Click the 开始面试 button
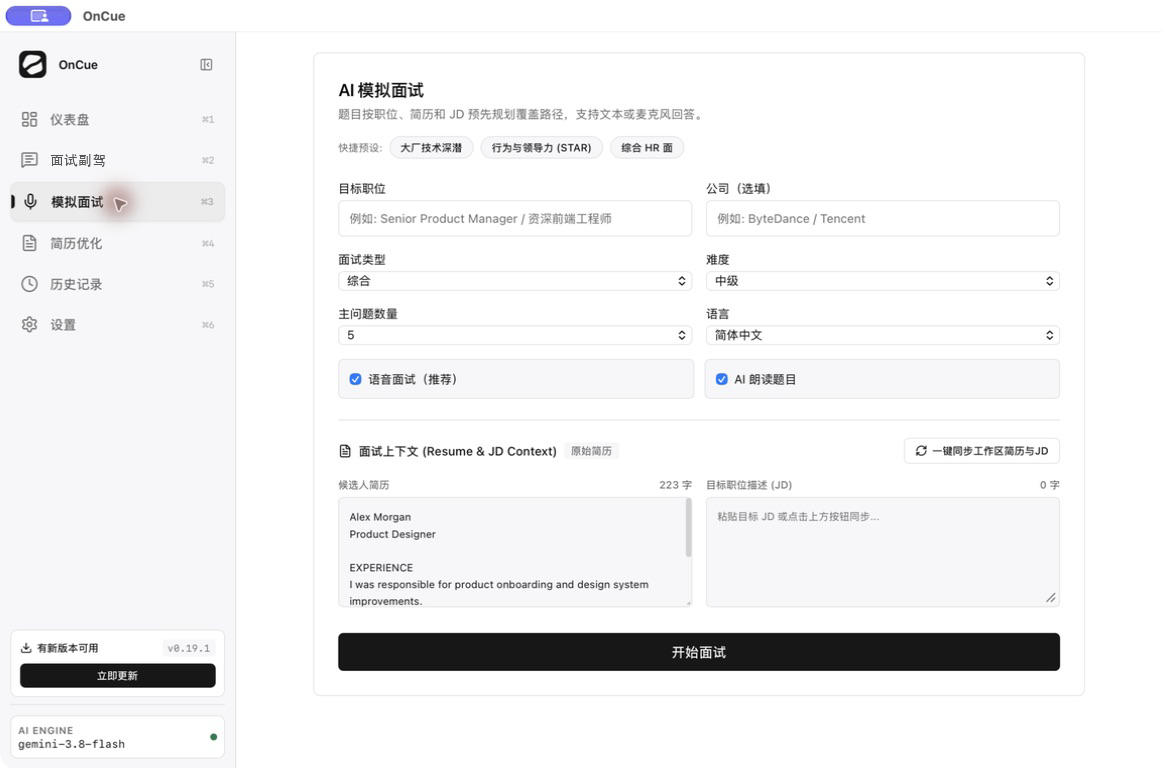The width and height of the screenshot is (1162, 768). [699, 652]
